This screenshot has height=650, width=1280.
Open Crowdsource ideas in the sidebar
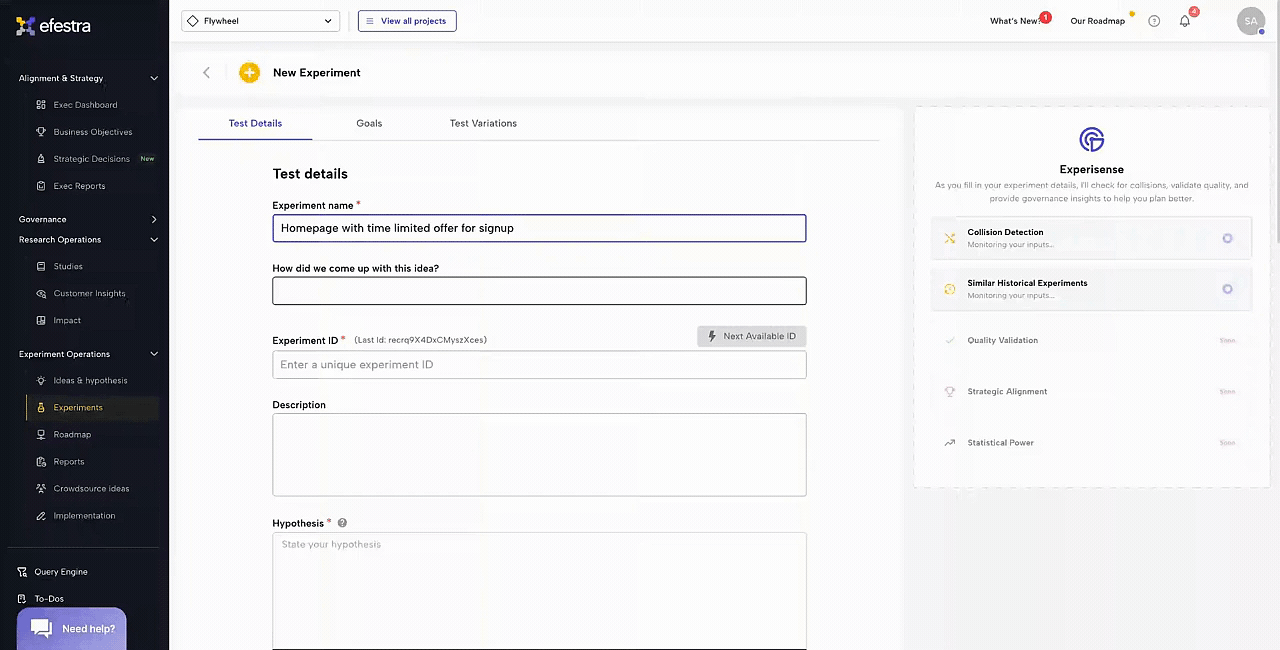(x=91, y=489)
